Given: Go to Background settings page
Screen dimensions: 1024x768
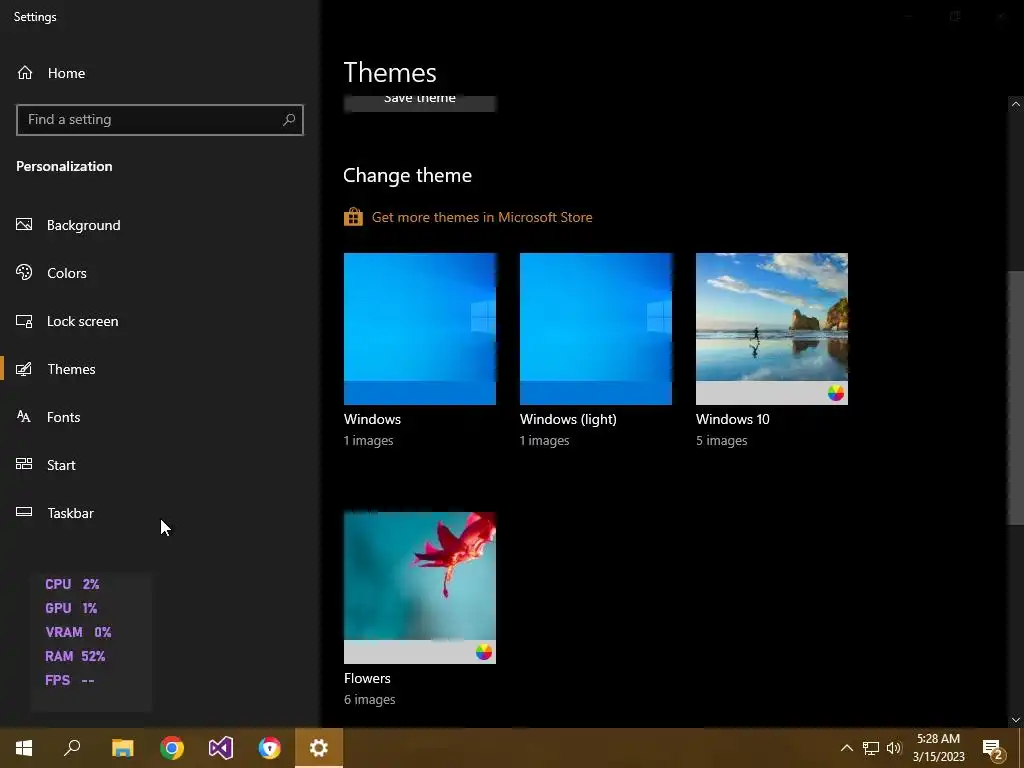Looking at the screenshot, I should [x=159, y=225].
